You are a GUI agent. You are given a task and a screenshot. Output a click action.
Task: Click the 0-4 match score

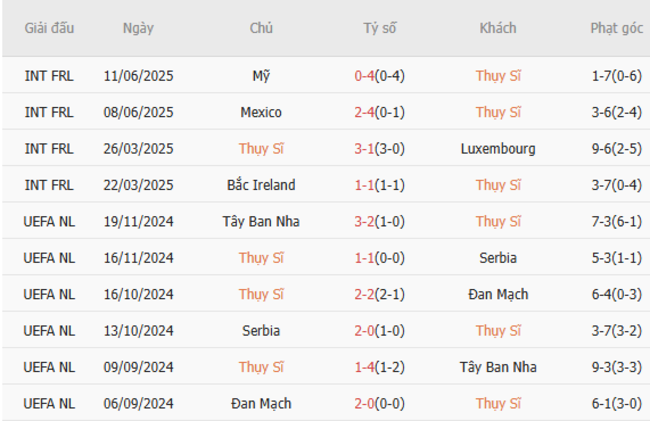(364, 76)
